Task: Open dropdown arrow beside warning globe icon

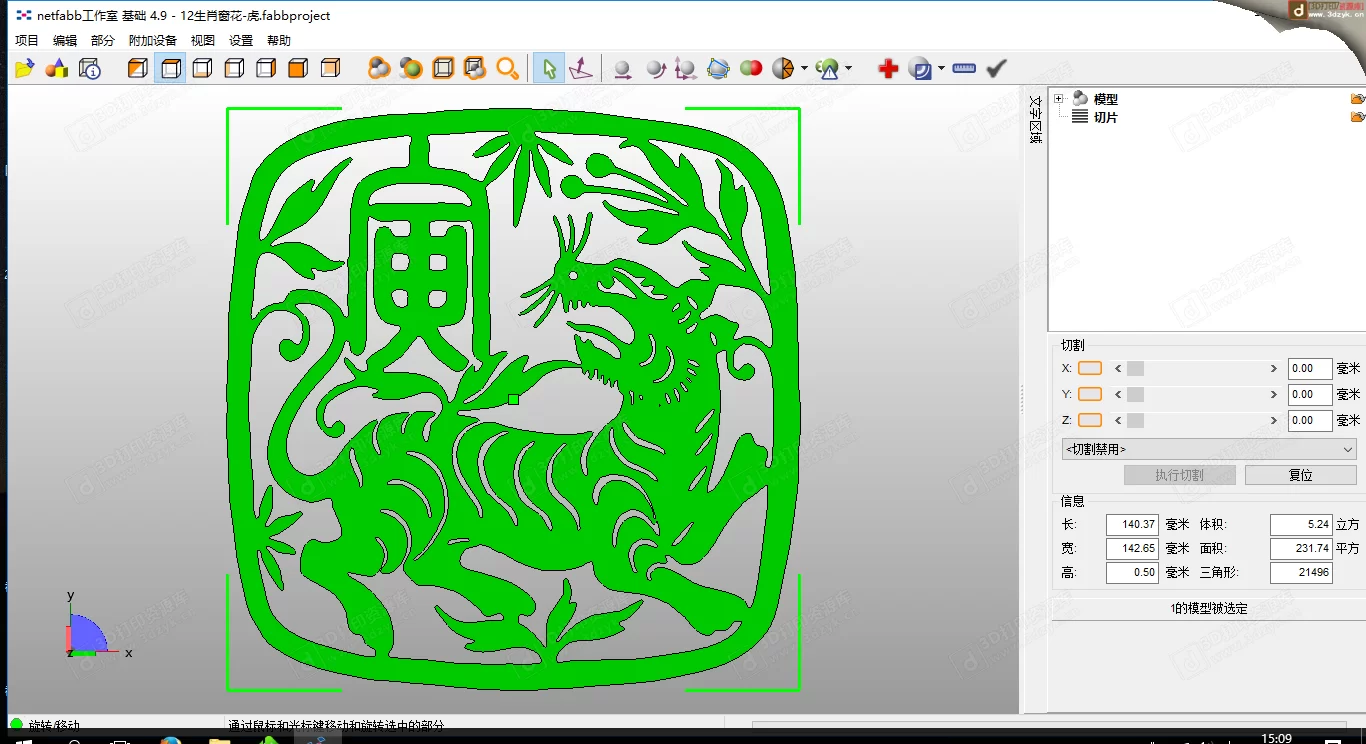Action: [x=848, y=69]
